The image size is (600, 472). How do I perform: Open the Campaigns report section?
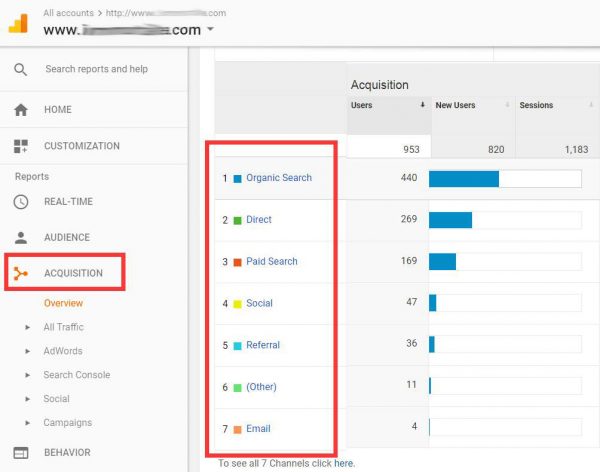67,423
